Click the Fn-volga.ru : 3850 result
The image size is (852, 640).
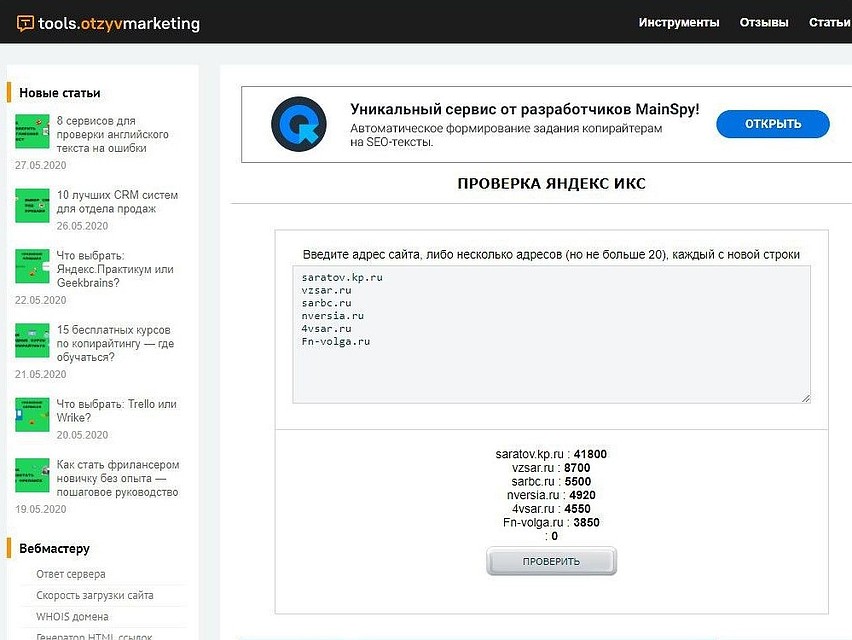[x=551, y=522]
